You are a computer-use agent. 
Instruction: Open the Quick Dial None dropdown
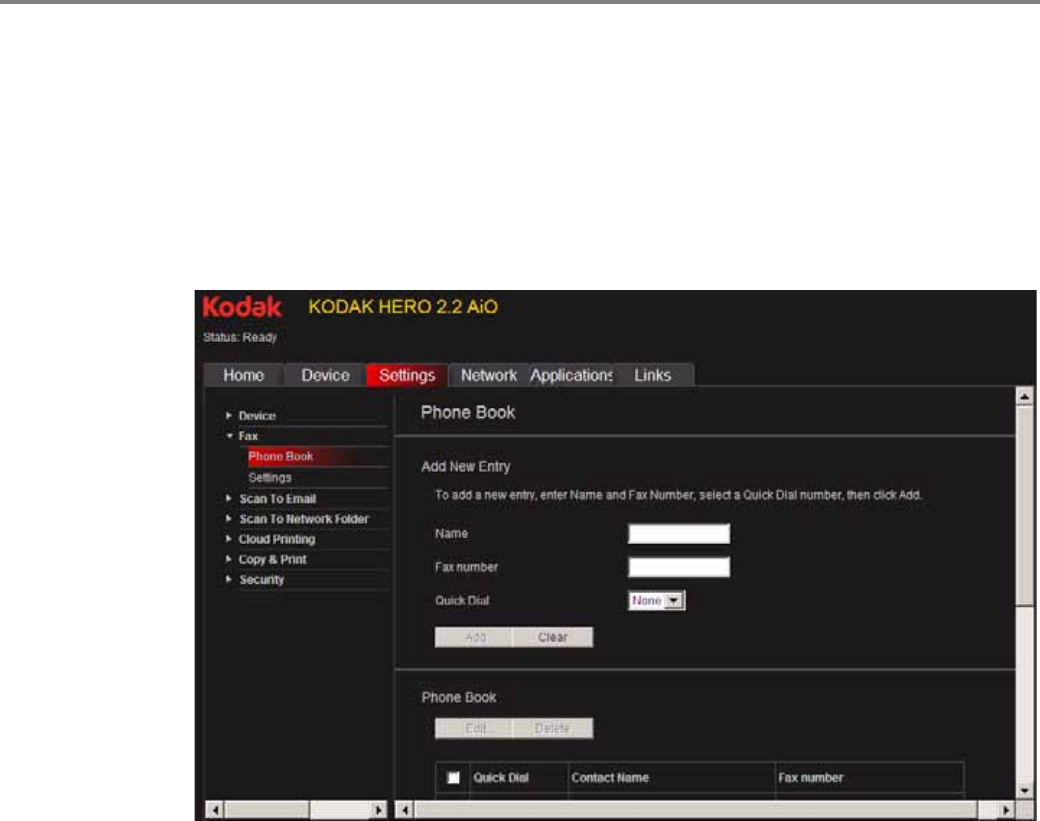[x=657, y=600]
